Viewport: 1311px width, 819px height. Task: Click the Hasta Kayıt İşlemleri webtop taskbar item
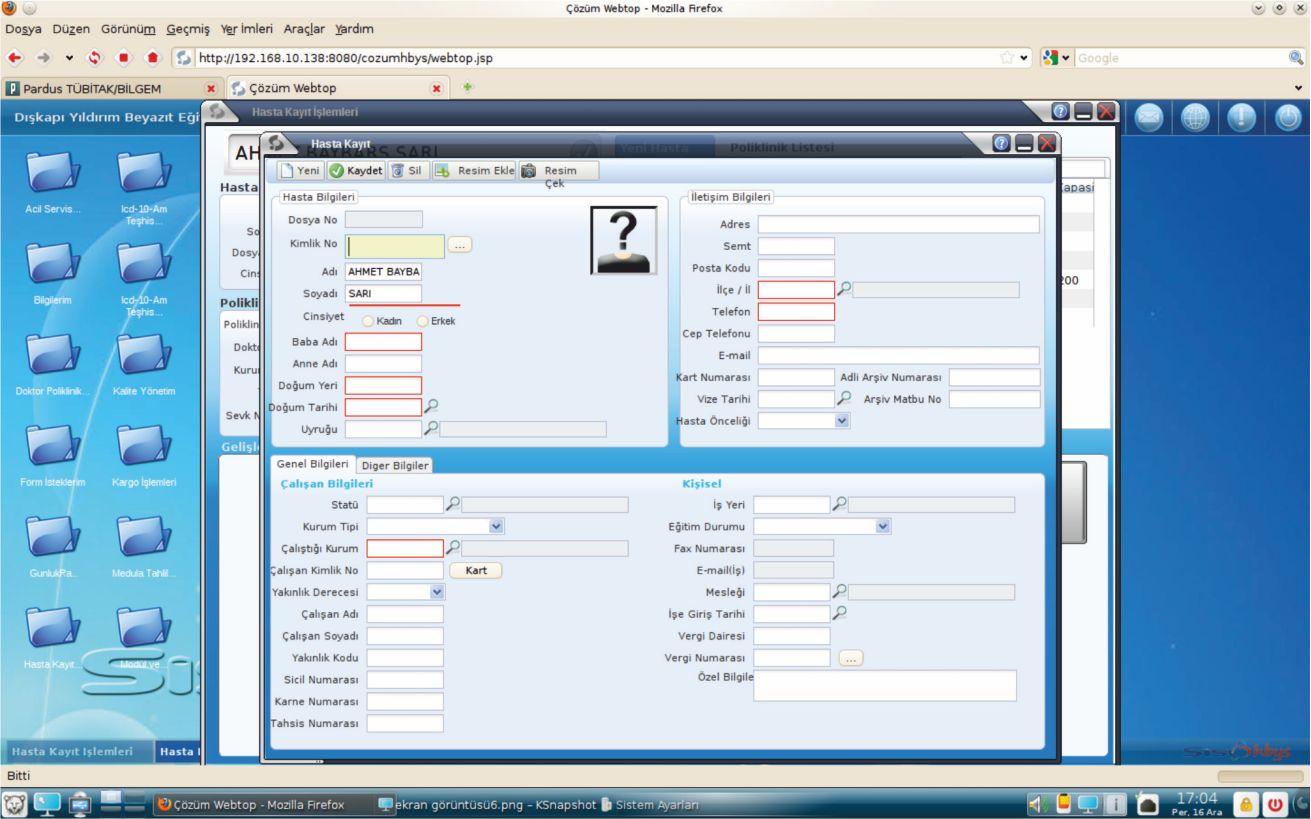pyautogui.click(x=77, y=750)
